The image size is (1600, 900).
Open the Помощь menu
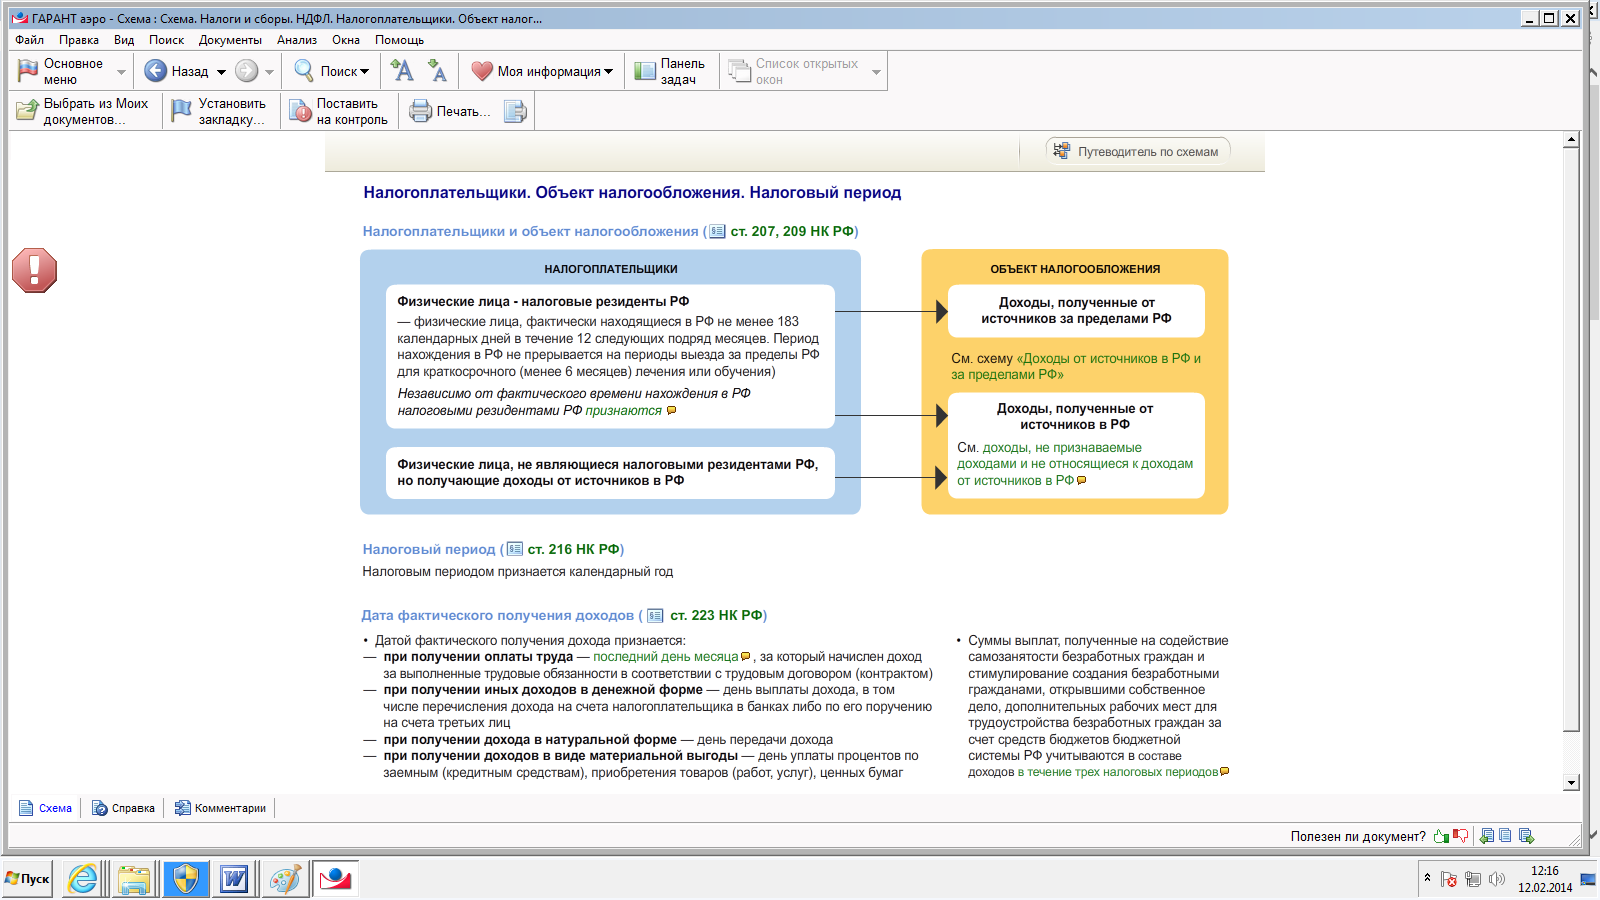coord(399,40)
